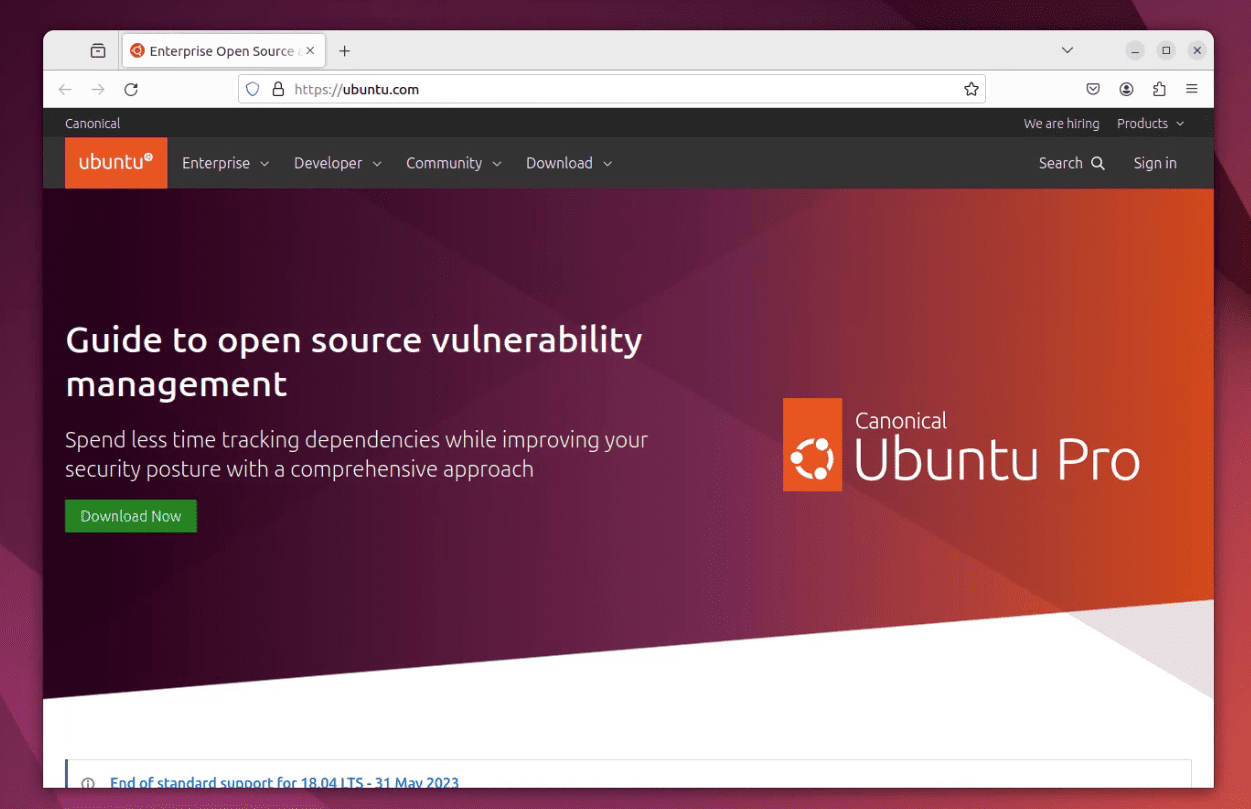Go forward to next page
This screenshot has height=809, width=1251.
click(98, 89)
